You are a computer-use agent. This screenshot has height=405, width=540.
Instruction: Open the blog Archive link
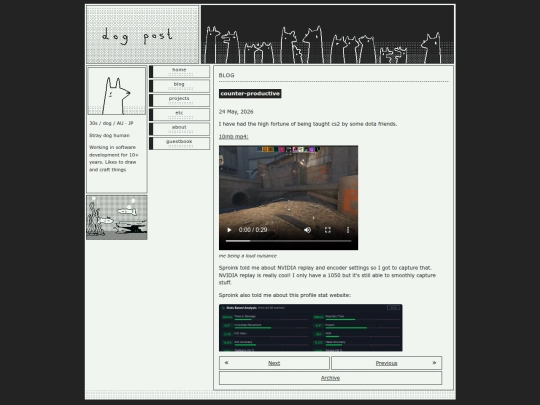pos(330,378)
